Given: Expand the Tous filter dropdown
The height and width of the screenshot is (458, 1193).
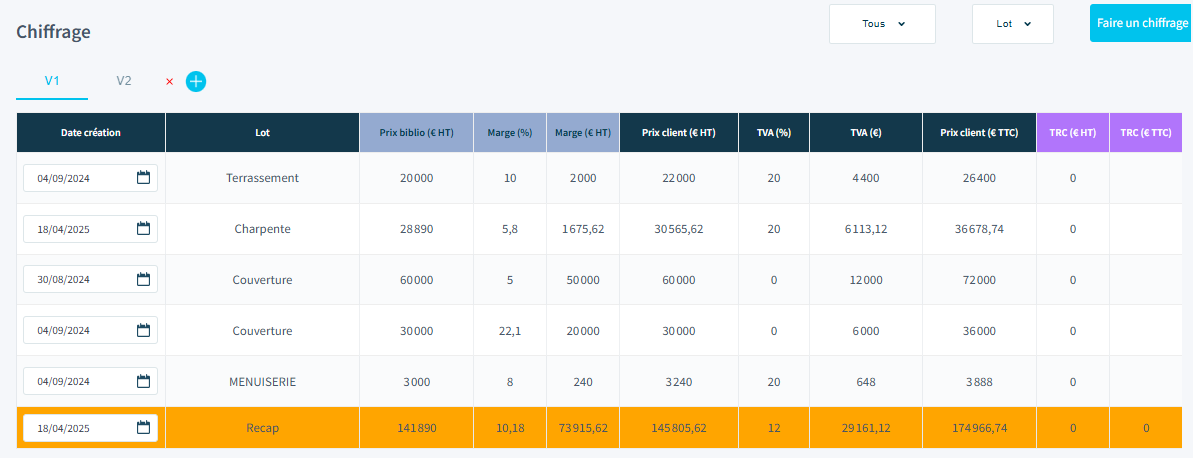Looking at the screenshot, I should [x=882, y=24].
